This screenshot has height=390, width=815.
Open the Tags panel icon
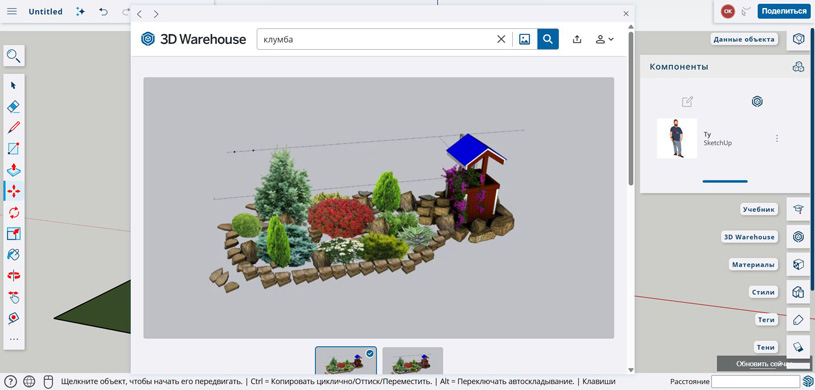click(798, 320)
